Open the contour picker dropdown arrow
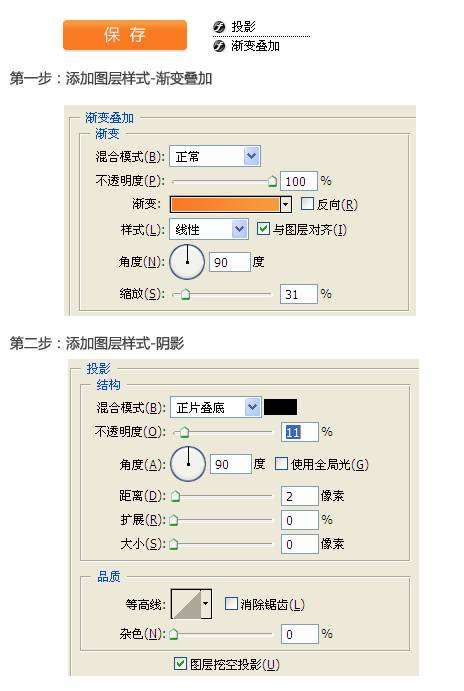This screenshot has width=464, height=691. [x=206, y=604]
